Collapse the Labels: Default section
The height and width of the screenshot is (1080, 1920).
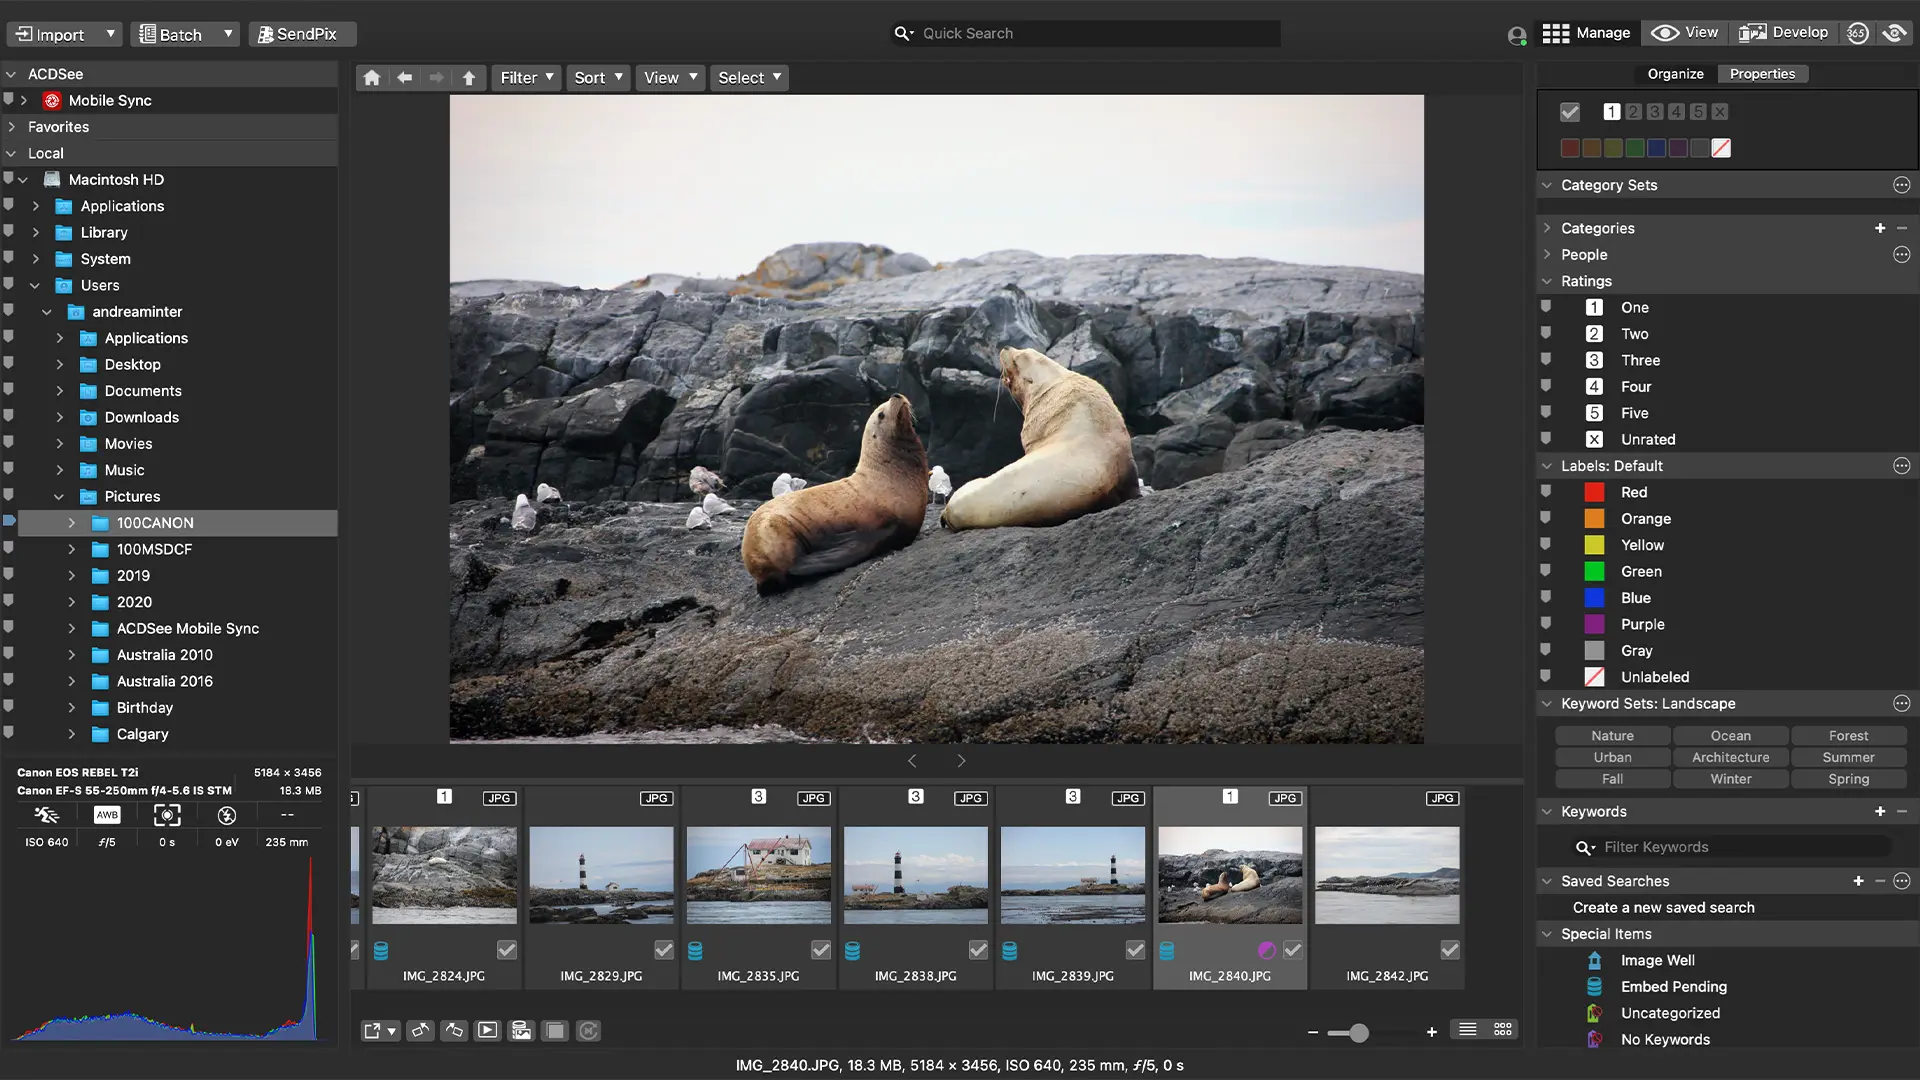[1546, 465]
